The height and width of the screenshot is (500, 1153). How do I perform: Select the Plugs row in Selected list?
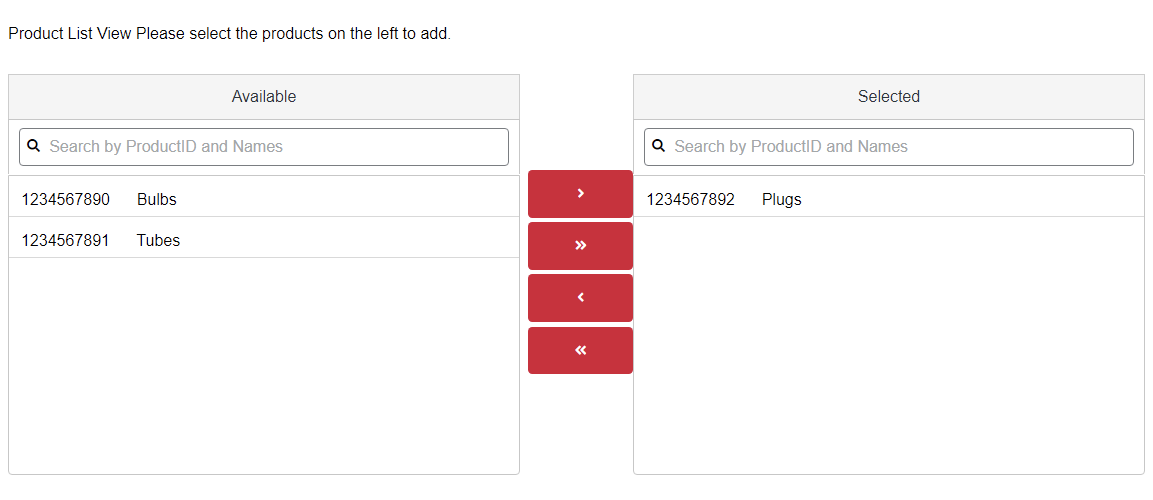point(889,199)
